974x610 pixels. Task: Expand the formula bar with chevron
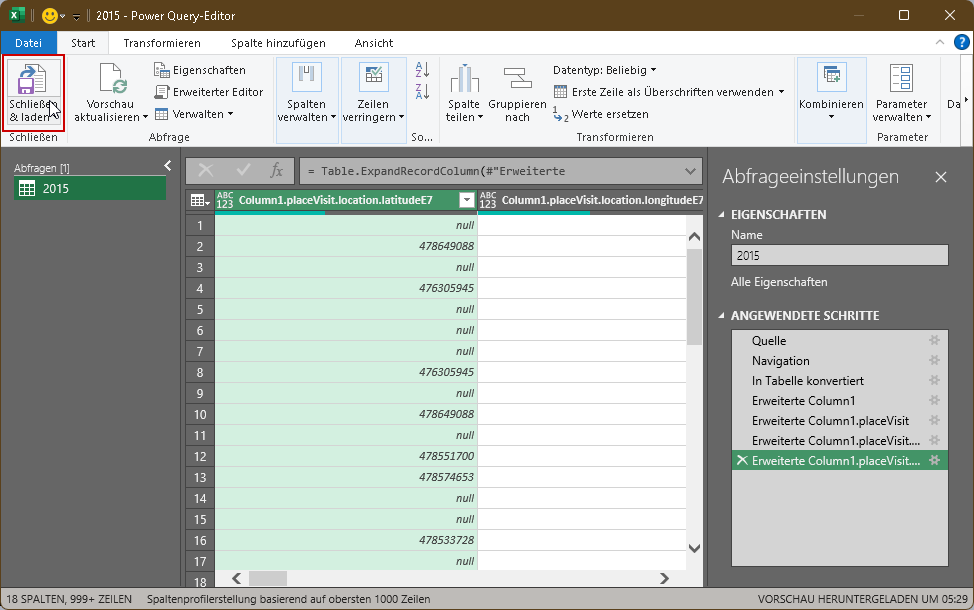689,171
